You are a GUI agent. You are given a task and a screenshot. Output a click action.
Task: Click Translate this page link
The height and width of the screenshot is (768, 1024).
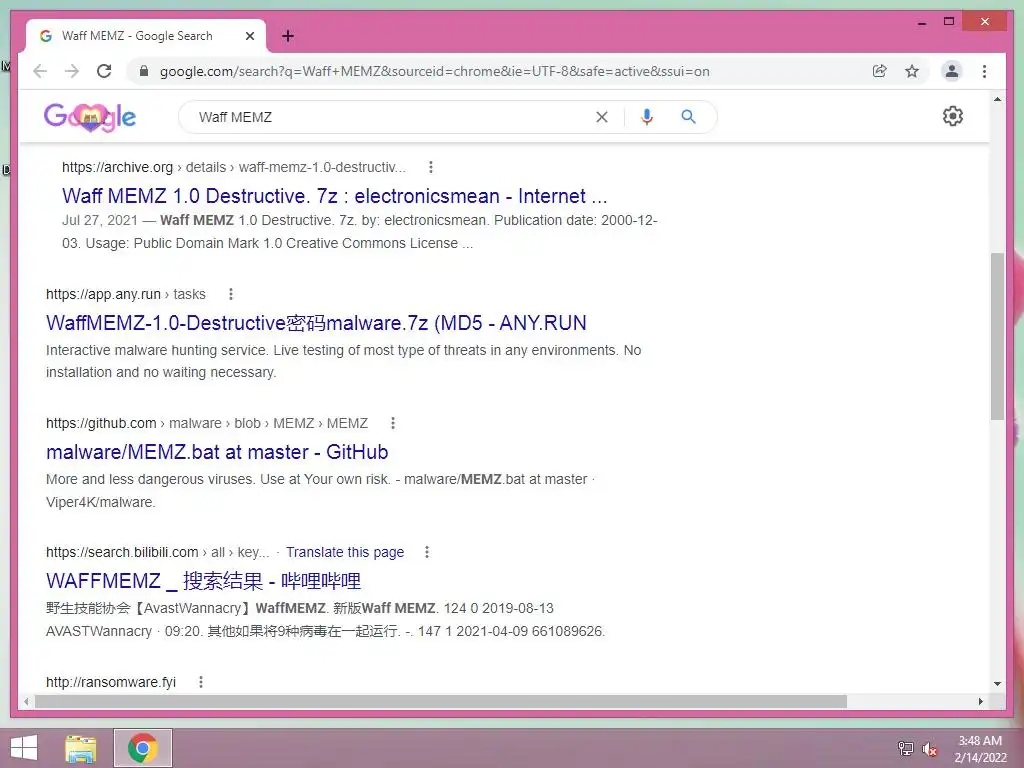345,552
